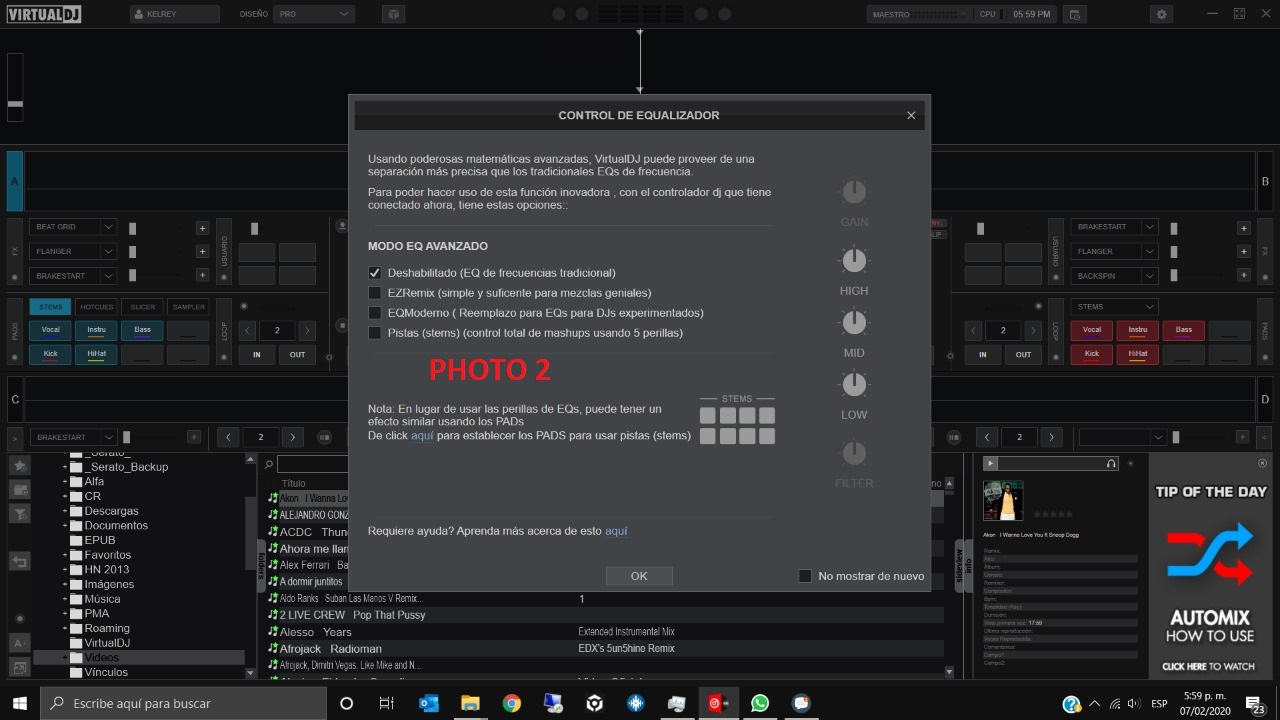The height and width of the screenshot is (720, 1280).
Task: Click the Automix tip of the day banner
Action: (1210, 566)
